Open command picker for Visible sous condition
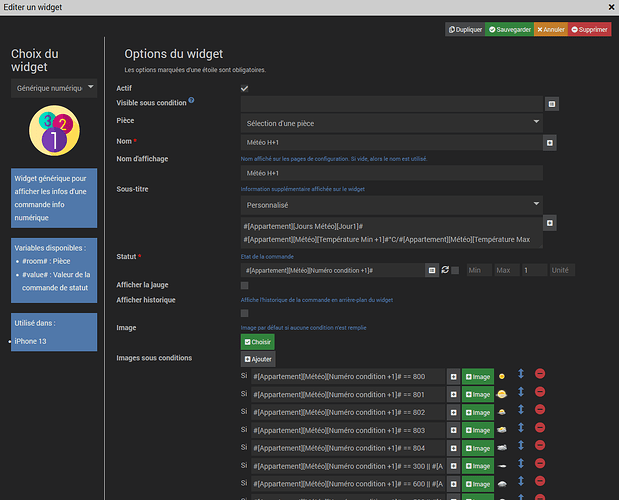The width and height of the screenshot is (619, 500). click(550, 103)
